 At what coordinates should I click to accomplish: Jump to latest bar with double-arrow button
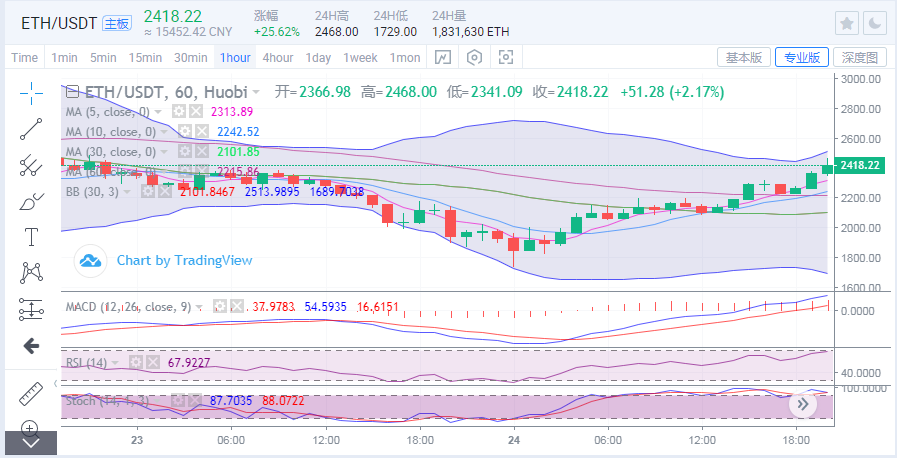coord(802,405)
